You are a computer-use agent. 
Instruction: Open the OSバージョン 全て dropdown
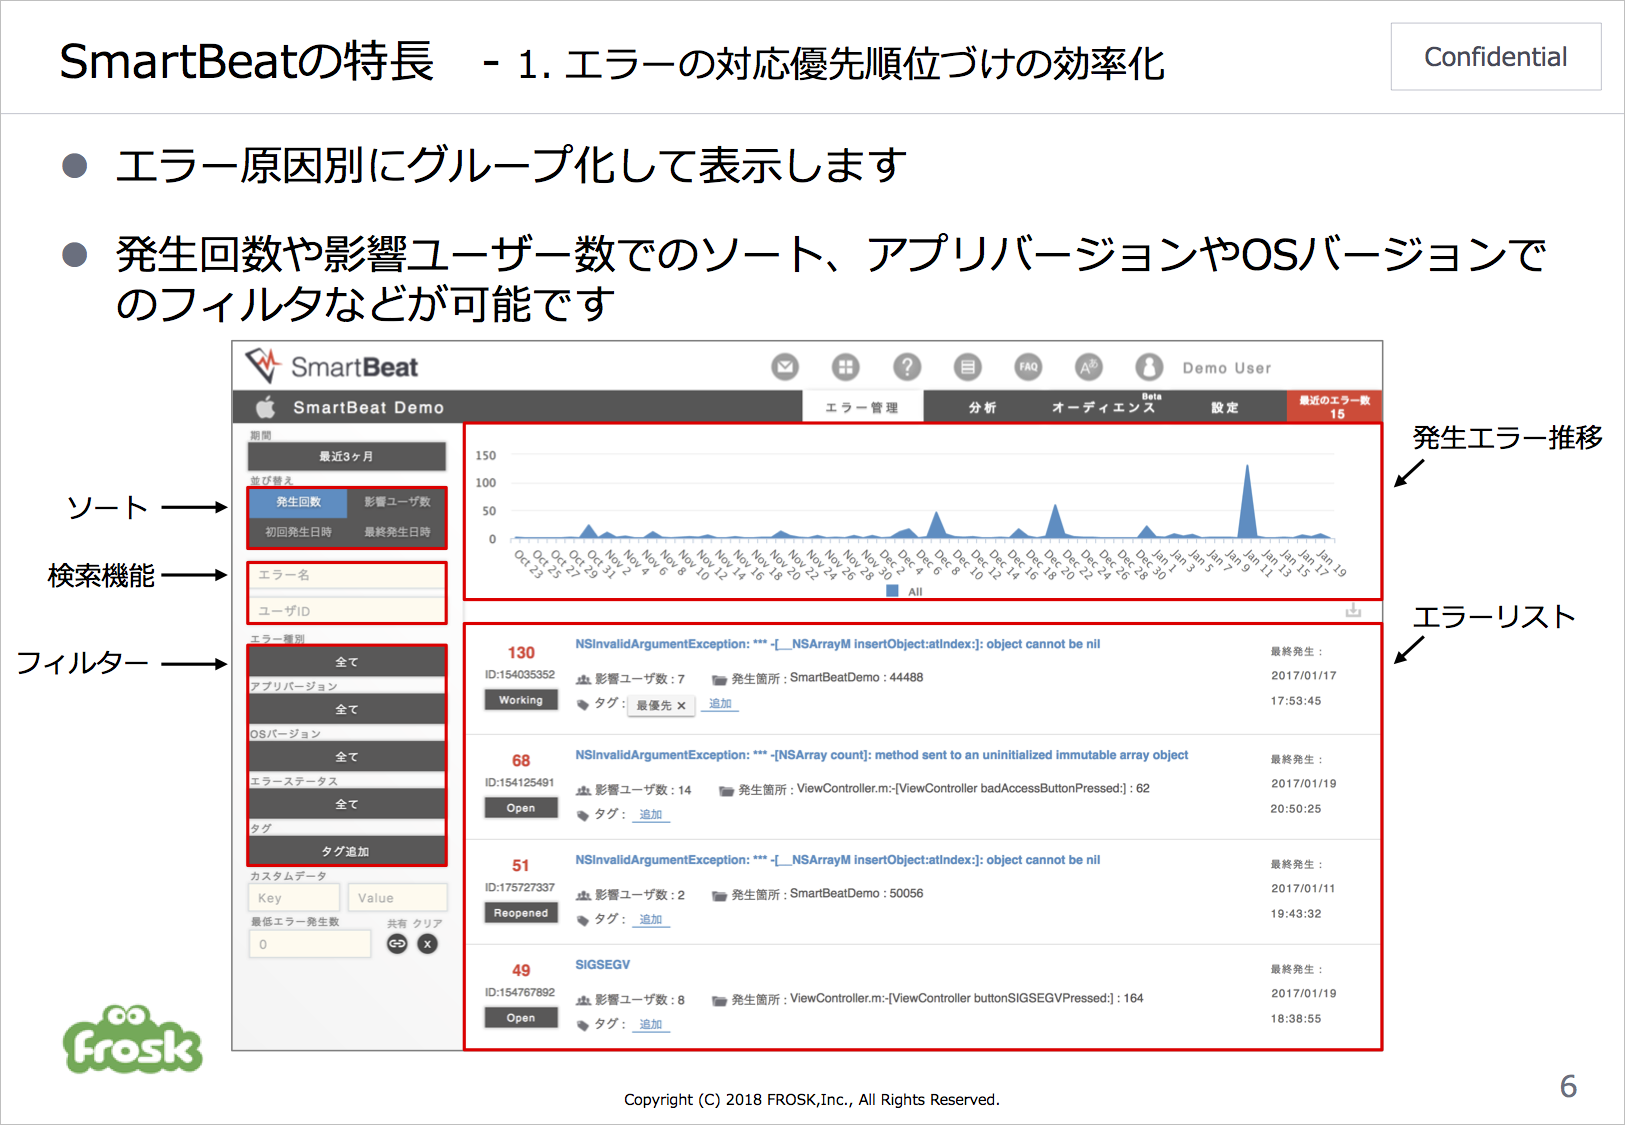tap(347, 757)
